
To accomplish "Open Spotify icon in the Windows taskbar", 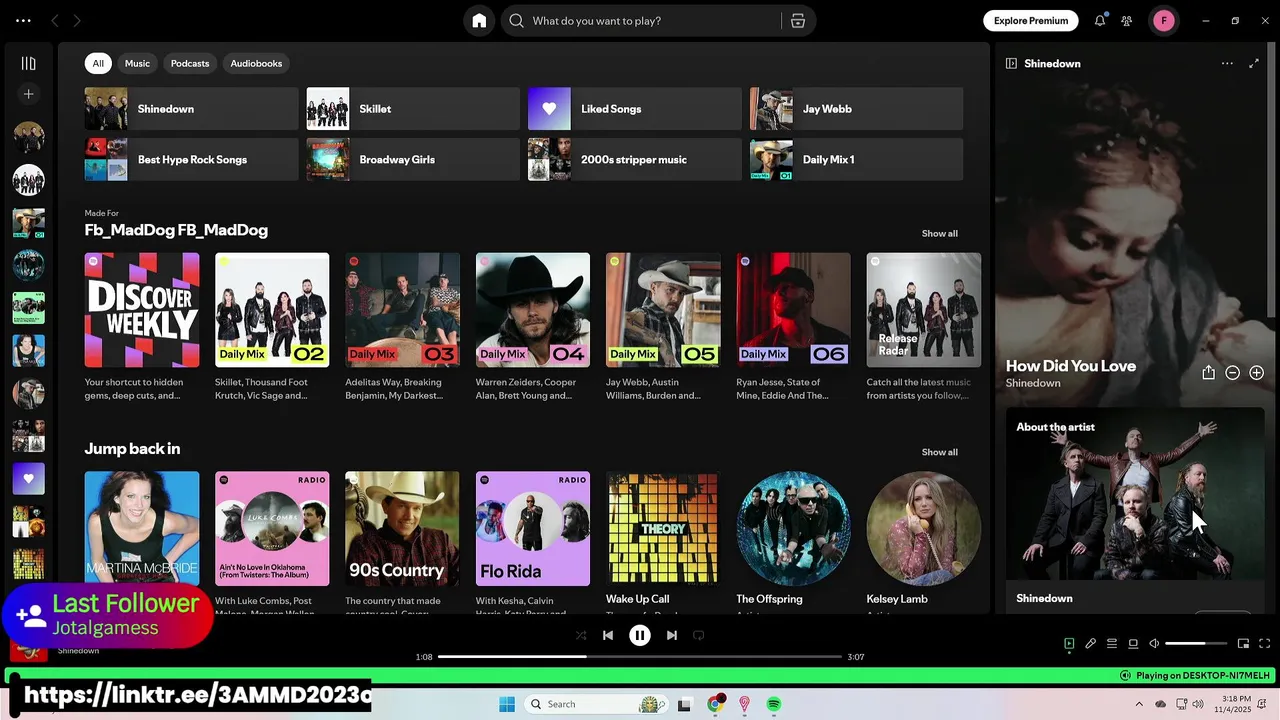I will click(774, 704).
